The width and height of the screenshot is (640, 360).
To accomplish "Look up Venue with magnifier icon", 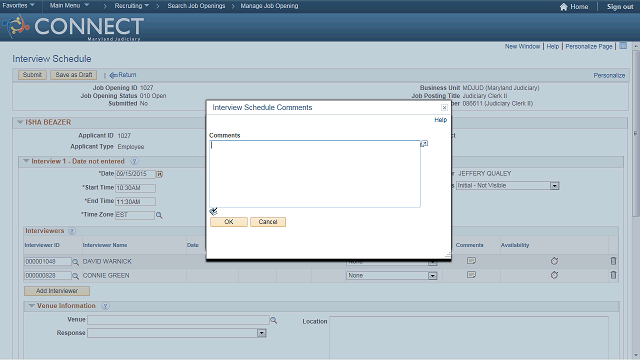I will (x=273, y=321).
